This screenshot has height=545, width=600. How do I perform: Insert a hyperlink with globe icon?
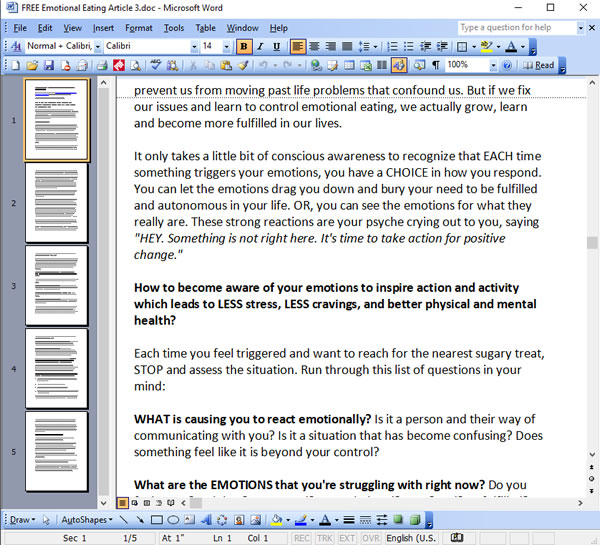pos(316,65)
